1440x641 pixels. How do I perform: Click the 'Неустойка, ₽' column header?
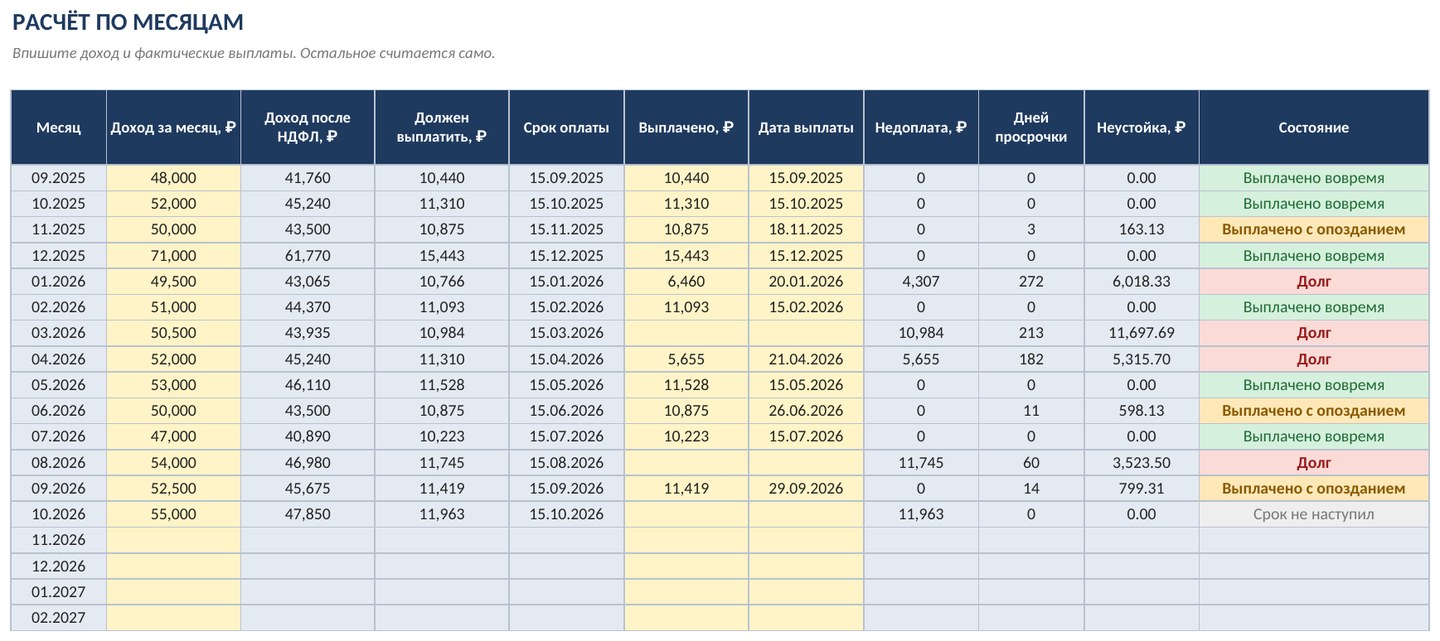point(1141,128)
